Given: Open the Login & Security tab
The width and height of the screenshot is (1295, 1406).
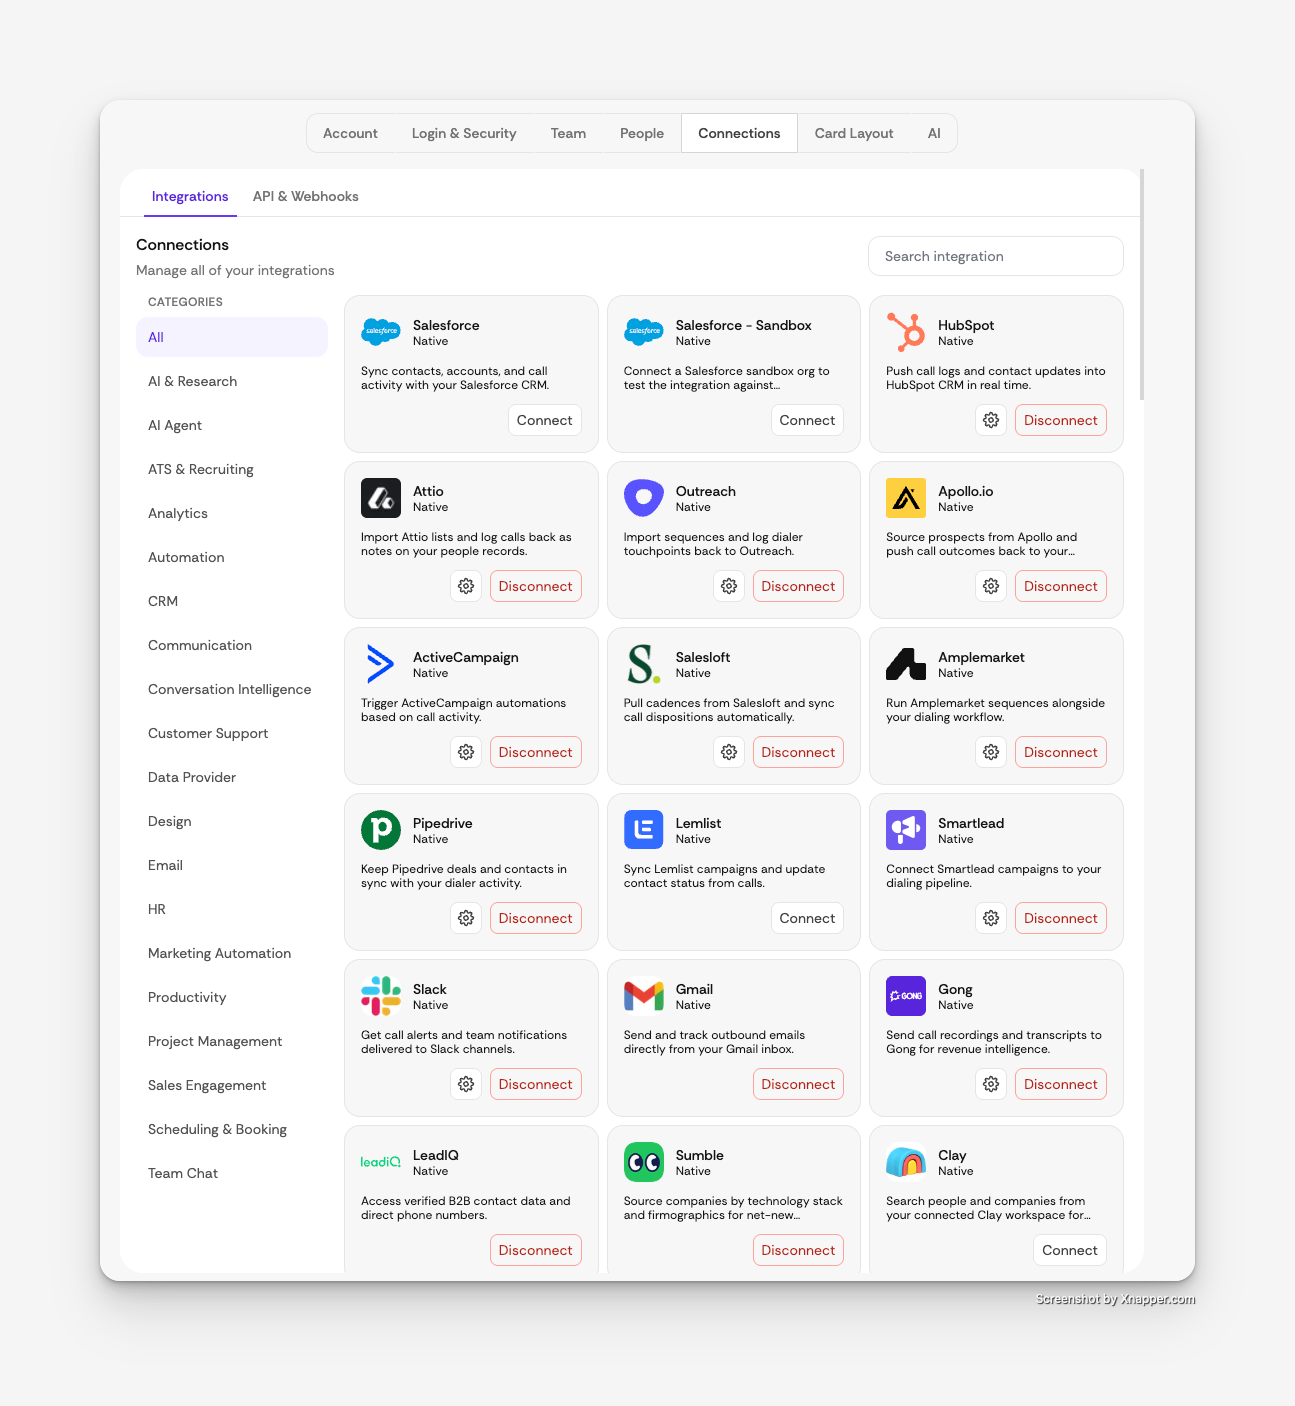Looking at the screenshot, I should [x=464, y=133].
